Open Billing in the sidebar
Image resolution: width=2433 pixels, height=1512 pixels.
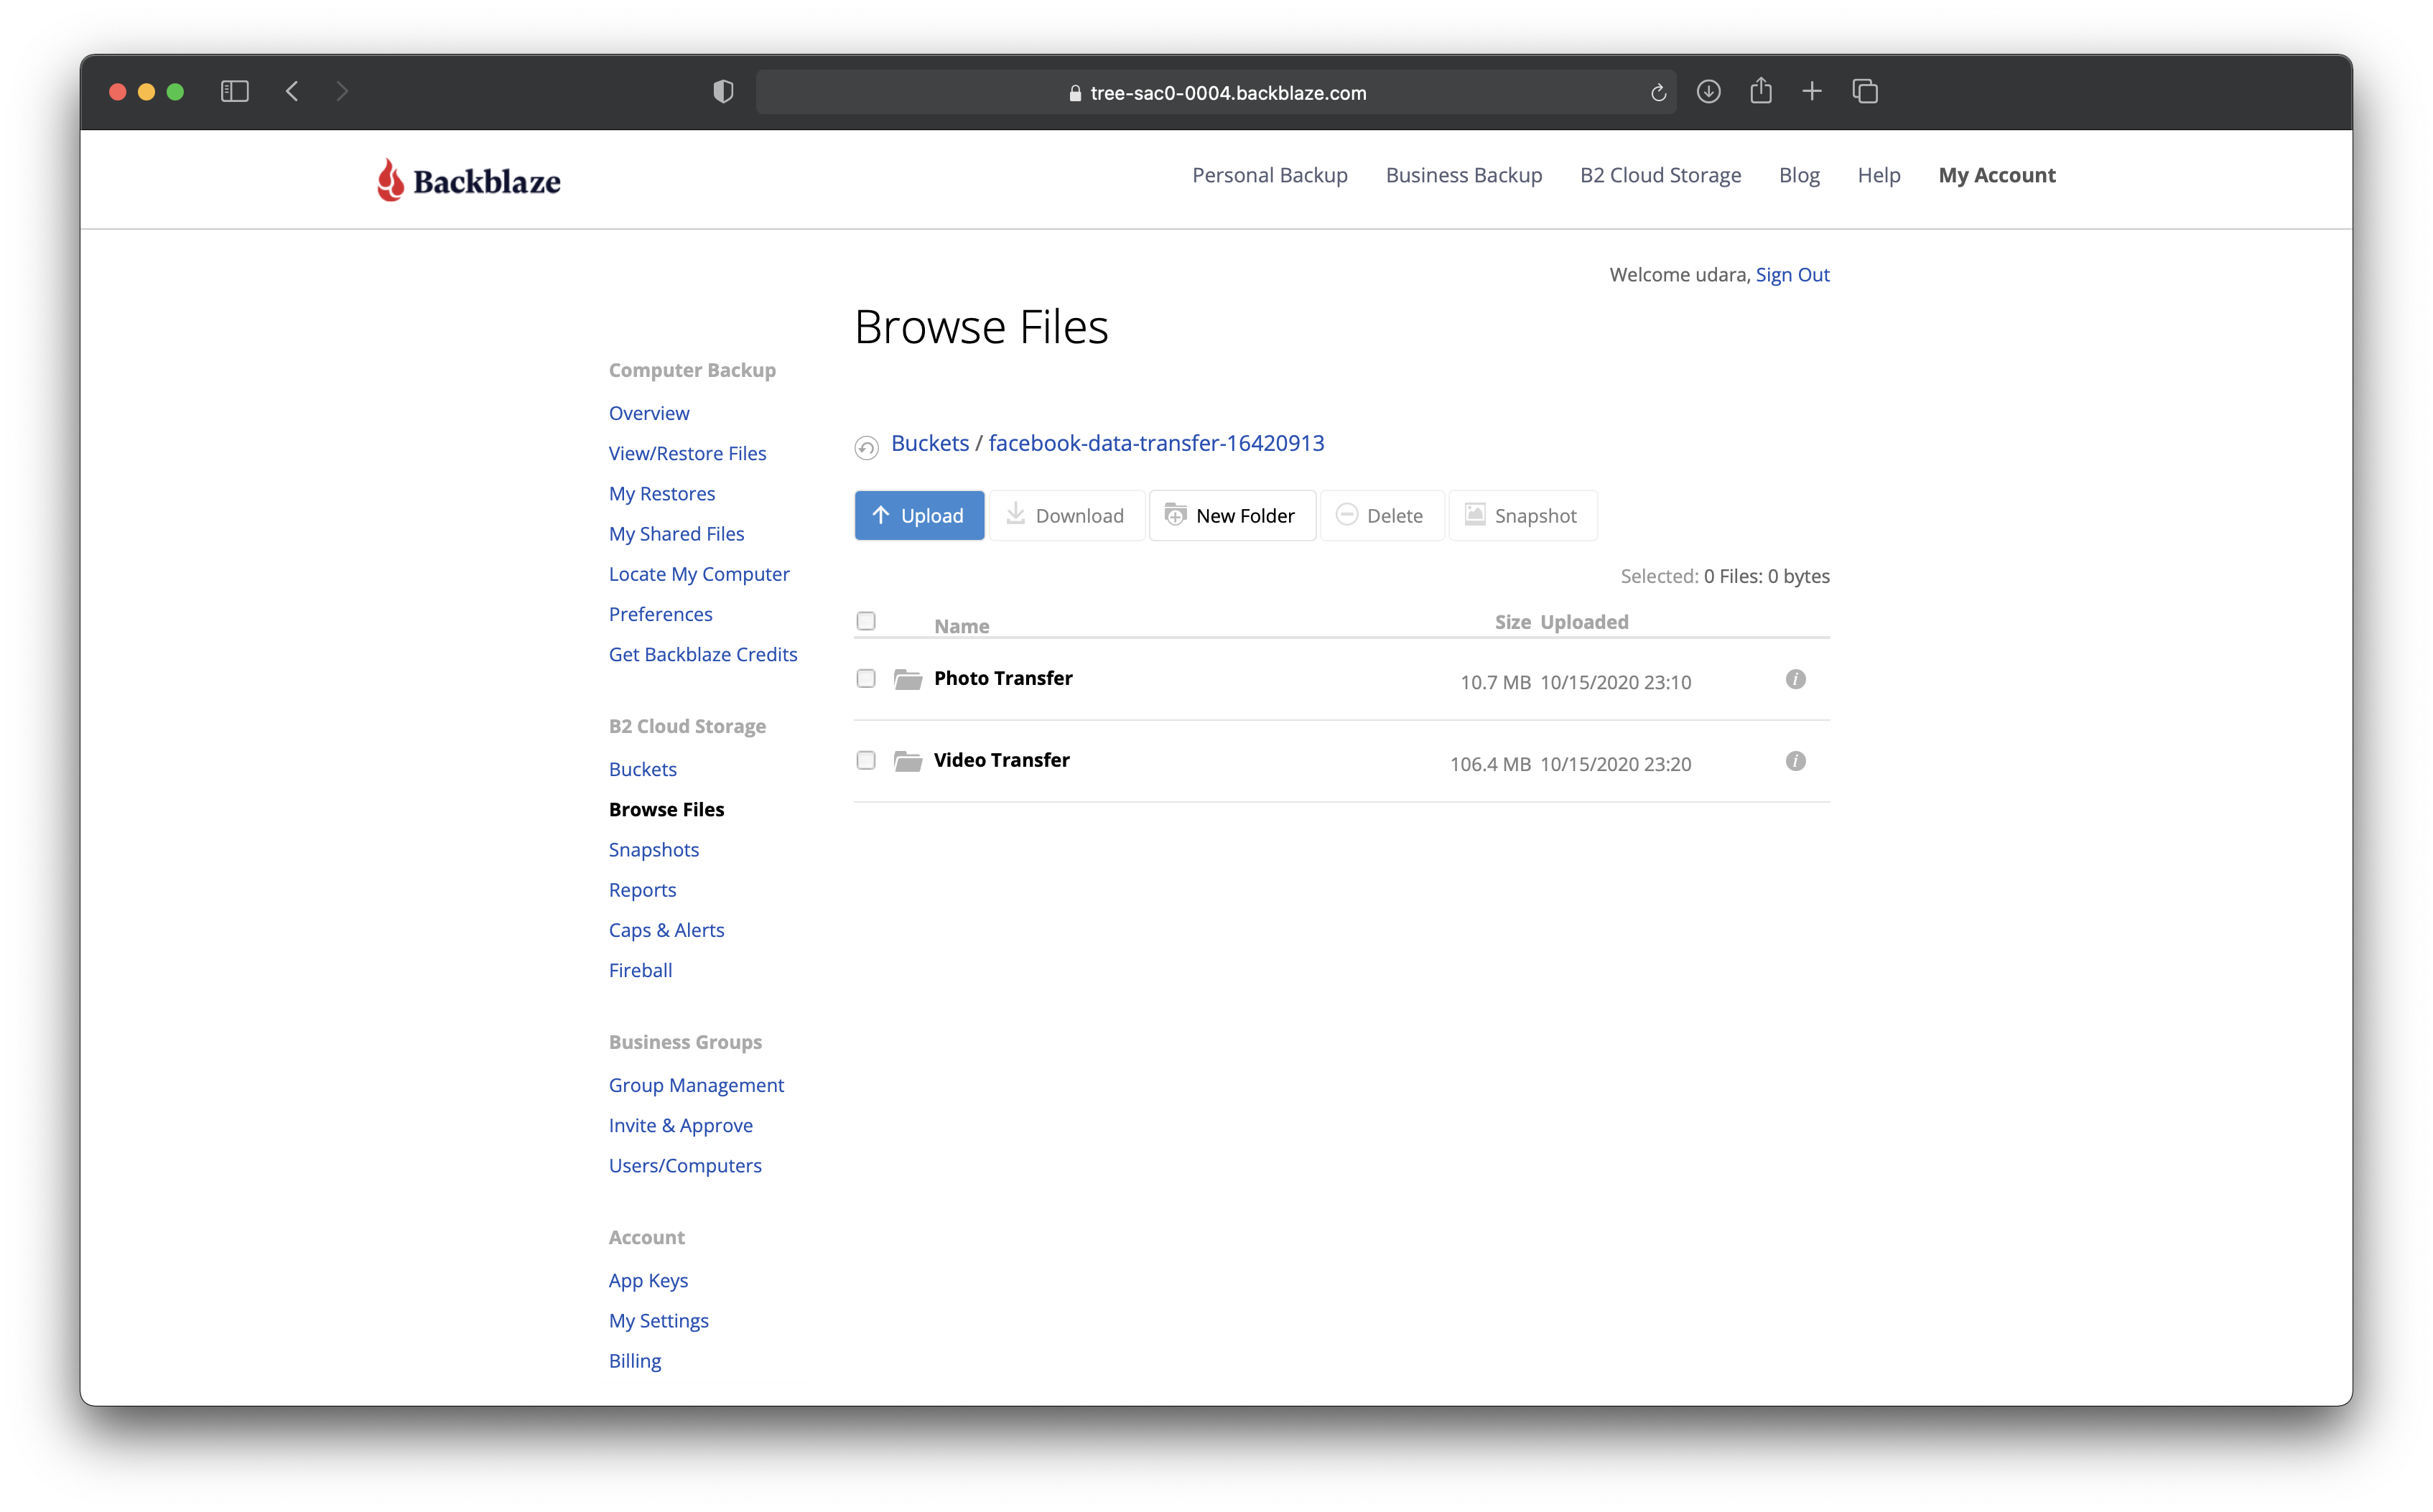point(634,1360)
